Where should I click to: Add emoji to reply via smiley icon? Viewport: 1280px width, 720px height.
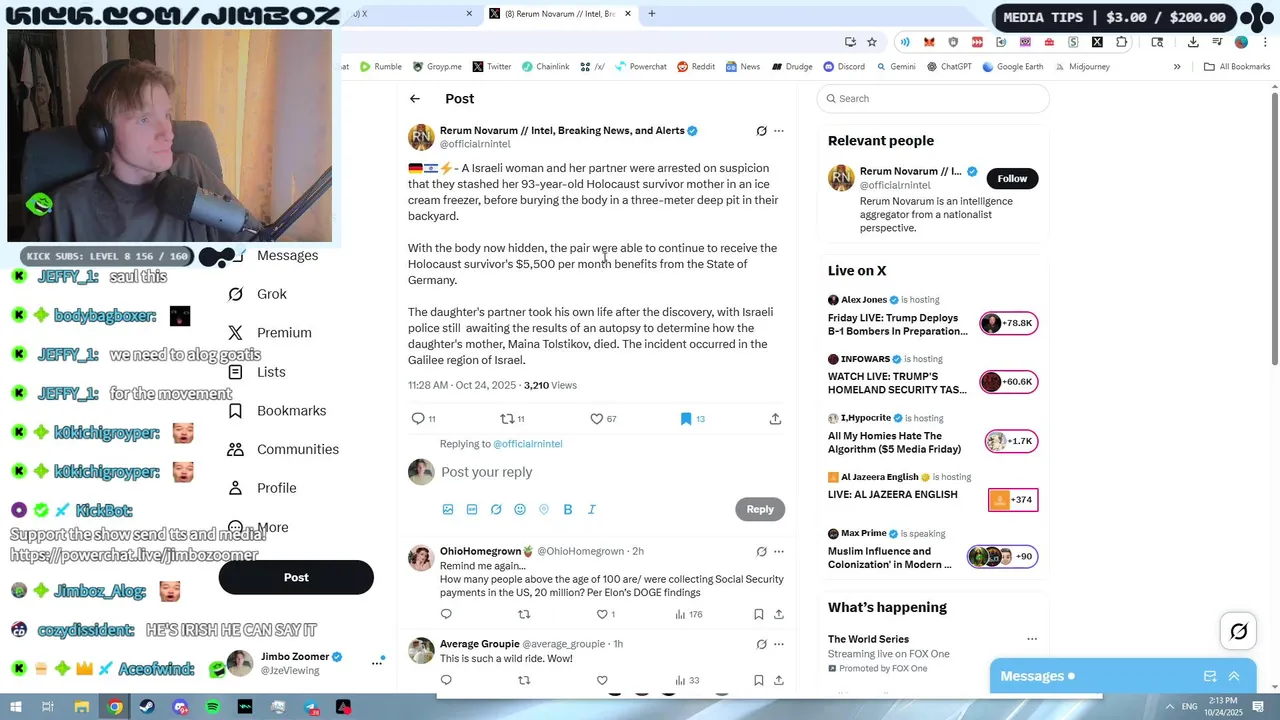[x=520, y=509]
